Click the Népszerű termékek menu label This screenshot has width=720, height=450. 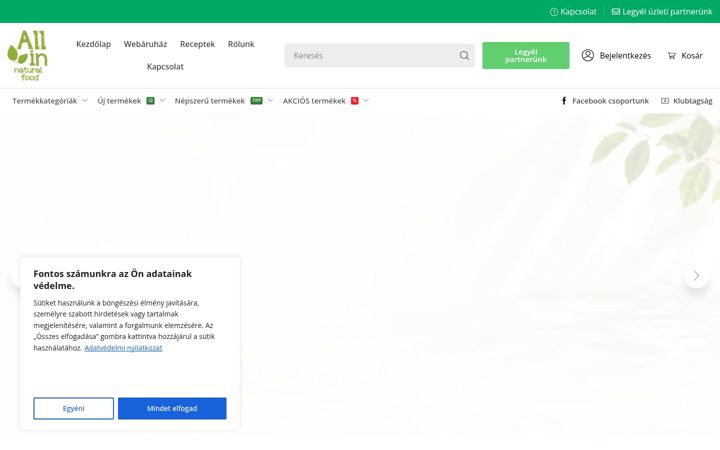click(x=209, y=101)
